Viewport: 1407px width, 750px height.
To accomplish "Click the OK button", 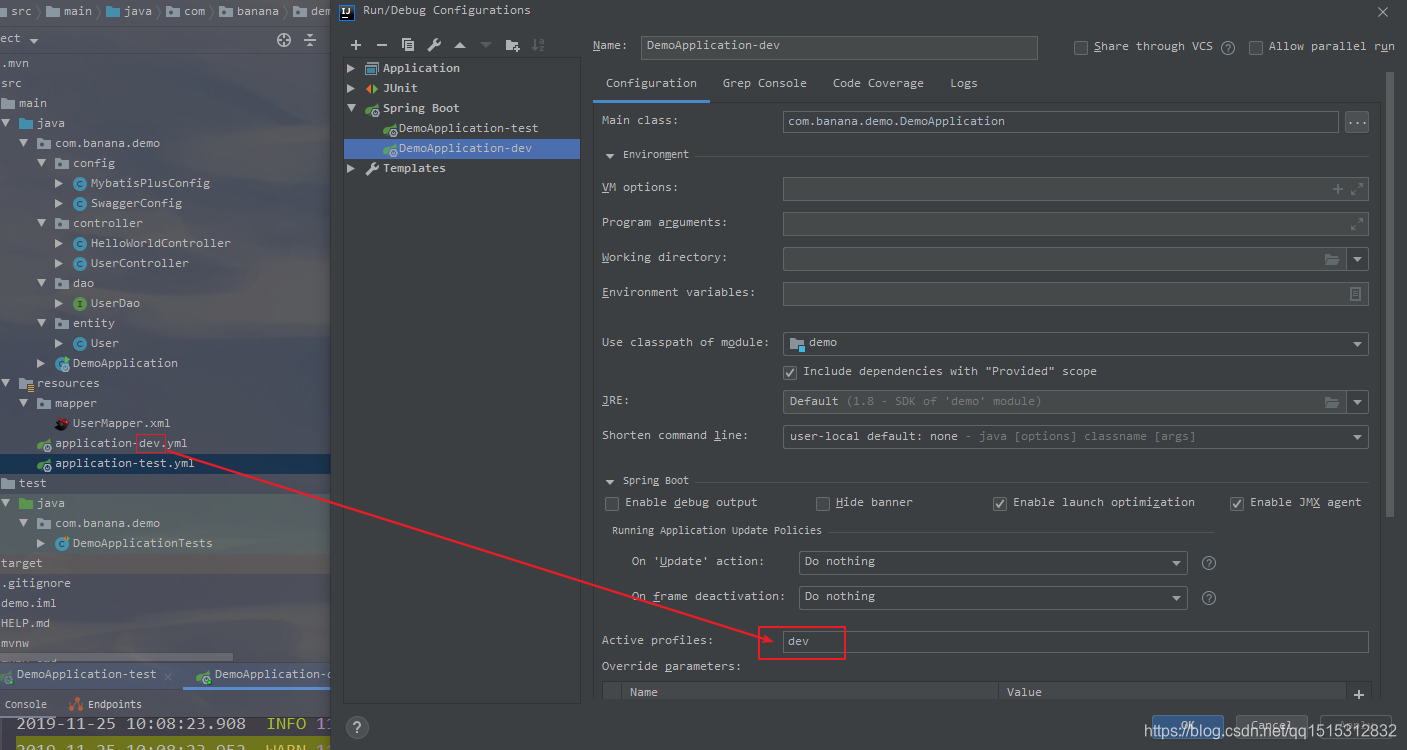I will [1188, 727].
